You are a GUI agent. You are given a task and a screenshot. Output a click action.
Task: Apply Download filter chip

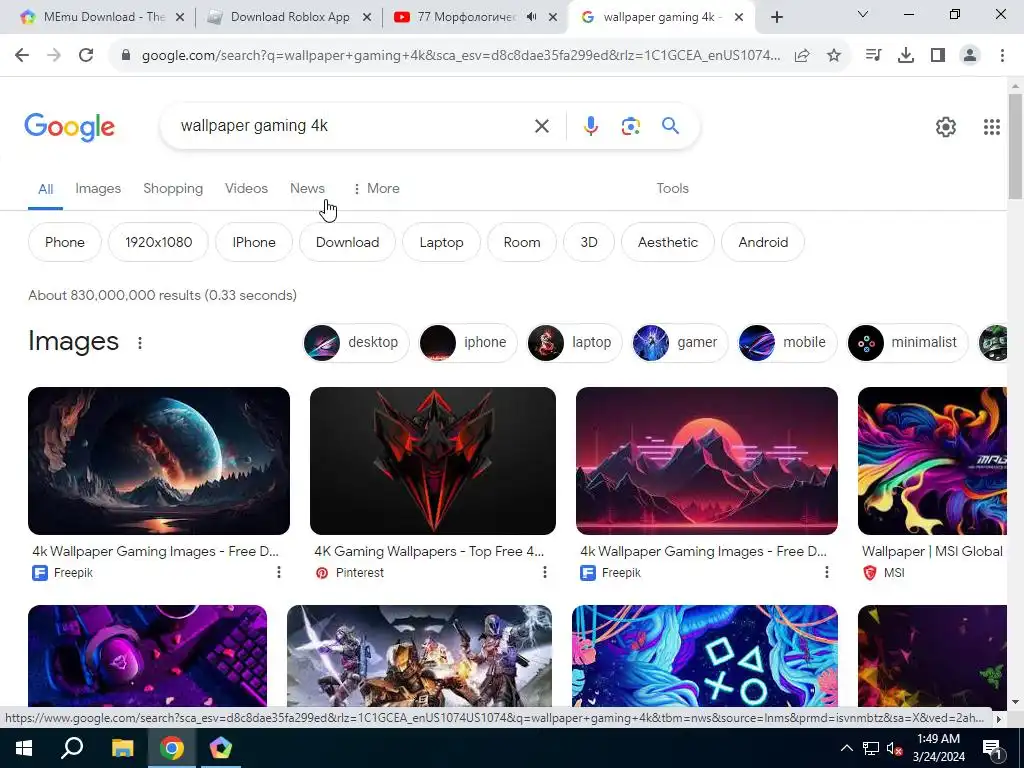347,242
